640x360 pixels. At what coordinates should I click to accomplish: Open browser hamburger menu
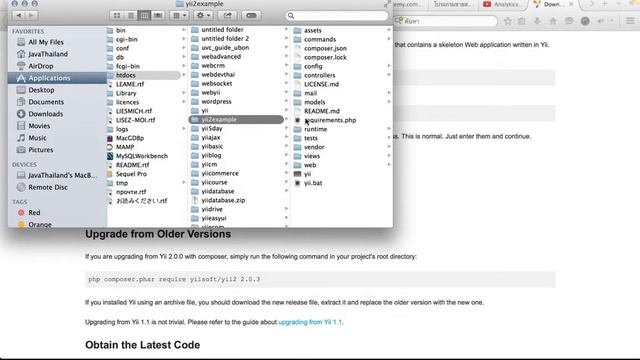tap(630, 21)
